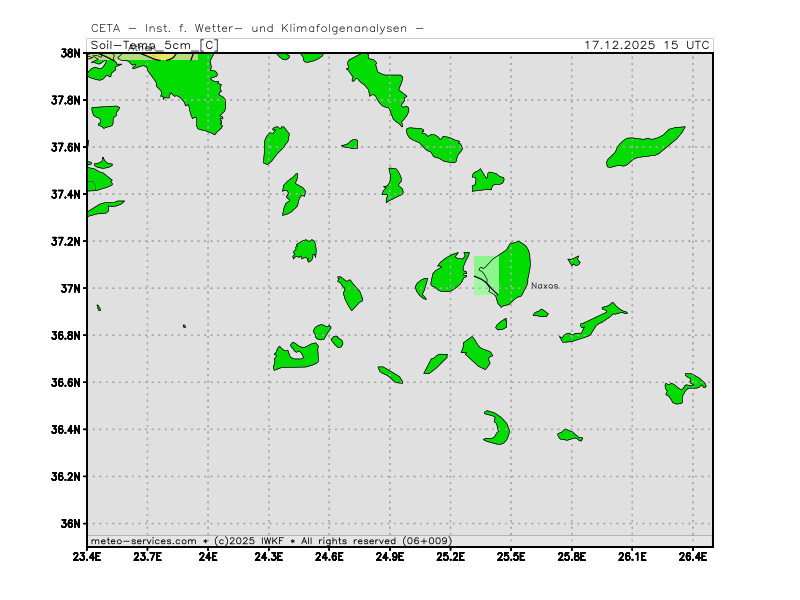800x600 pixels.
Task: Click the meteo-services.com footer text
Action: coord(143,540)
